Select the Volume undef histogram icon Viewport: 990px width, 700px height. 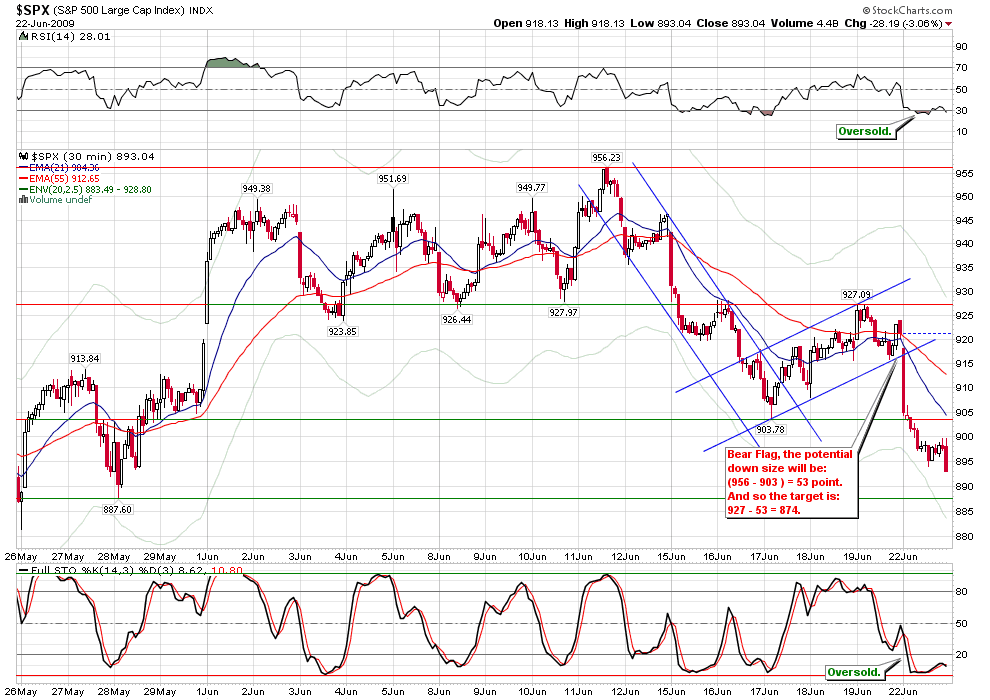[23, 198]
